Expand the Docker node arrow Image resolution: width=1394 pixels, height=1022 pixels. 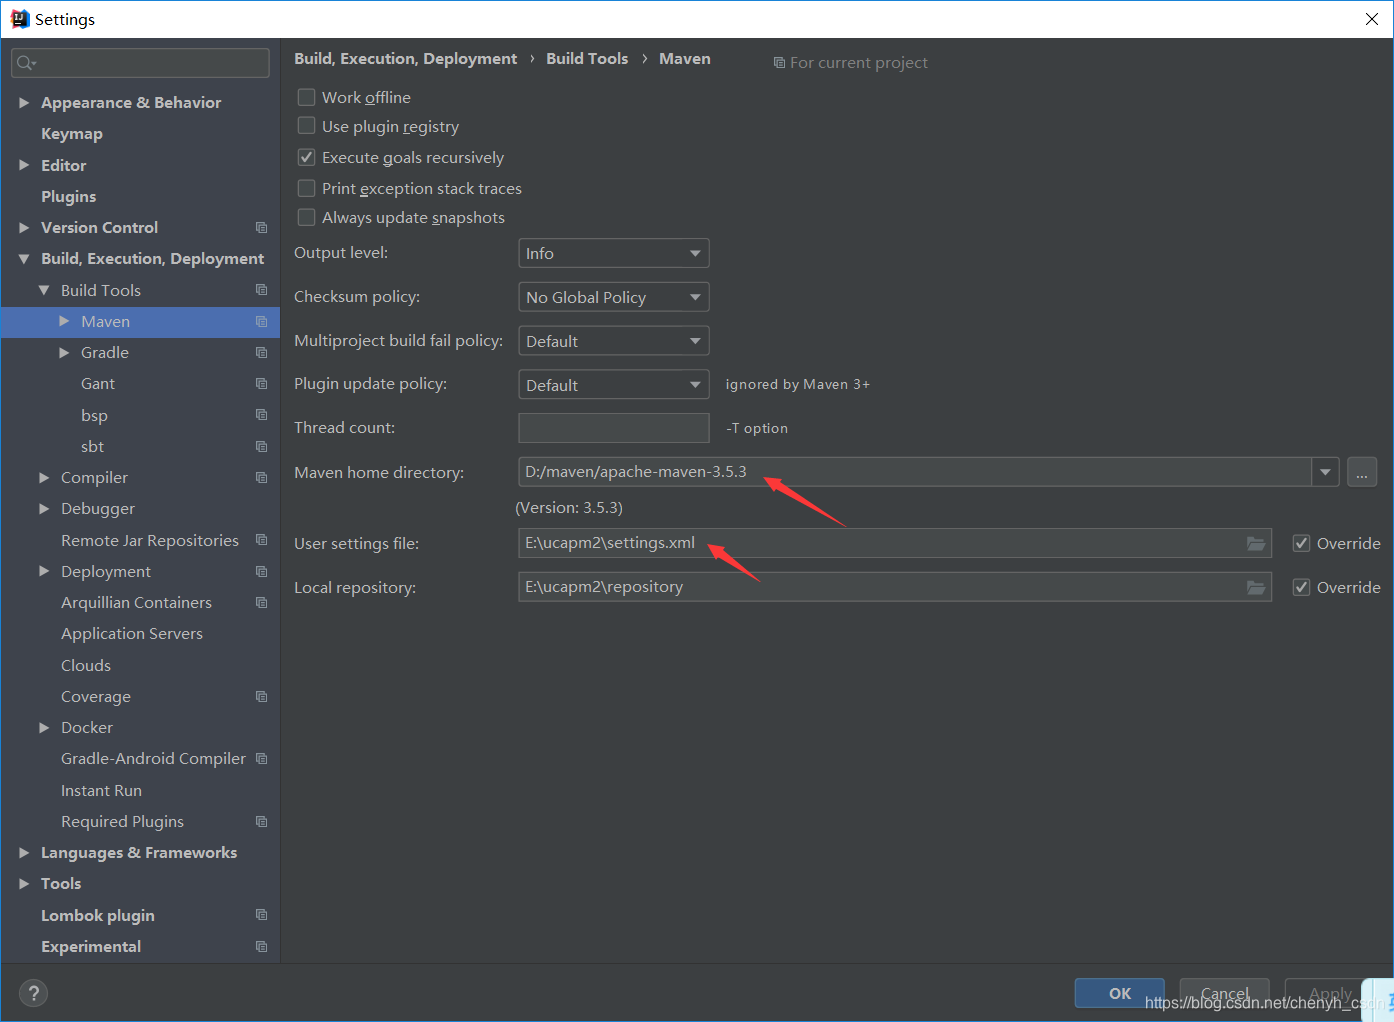click(44, 728)
